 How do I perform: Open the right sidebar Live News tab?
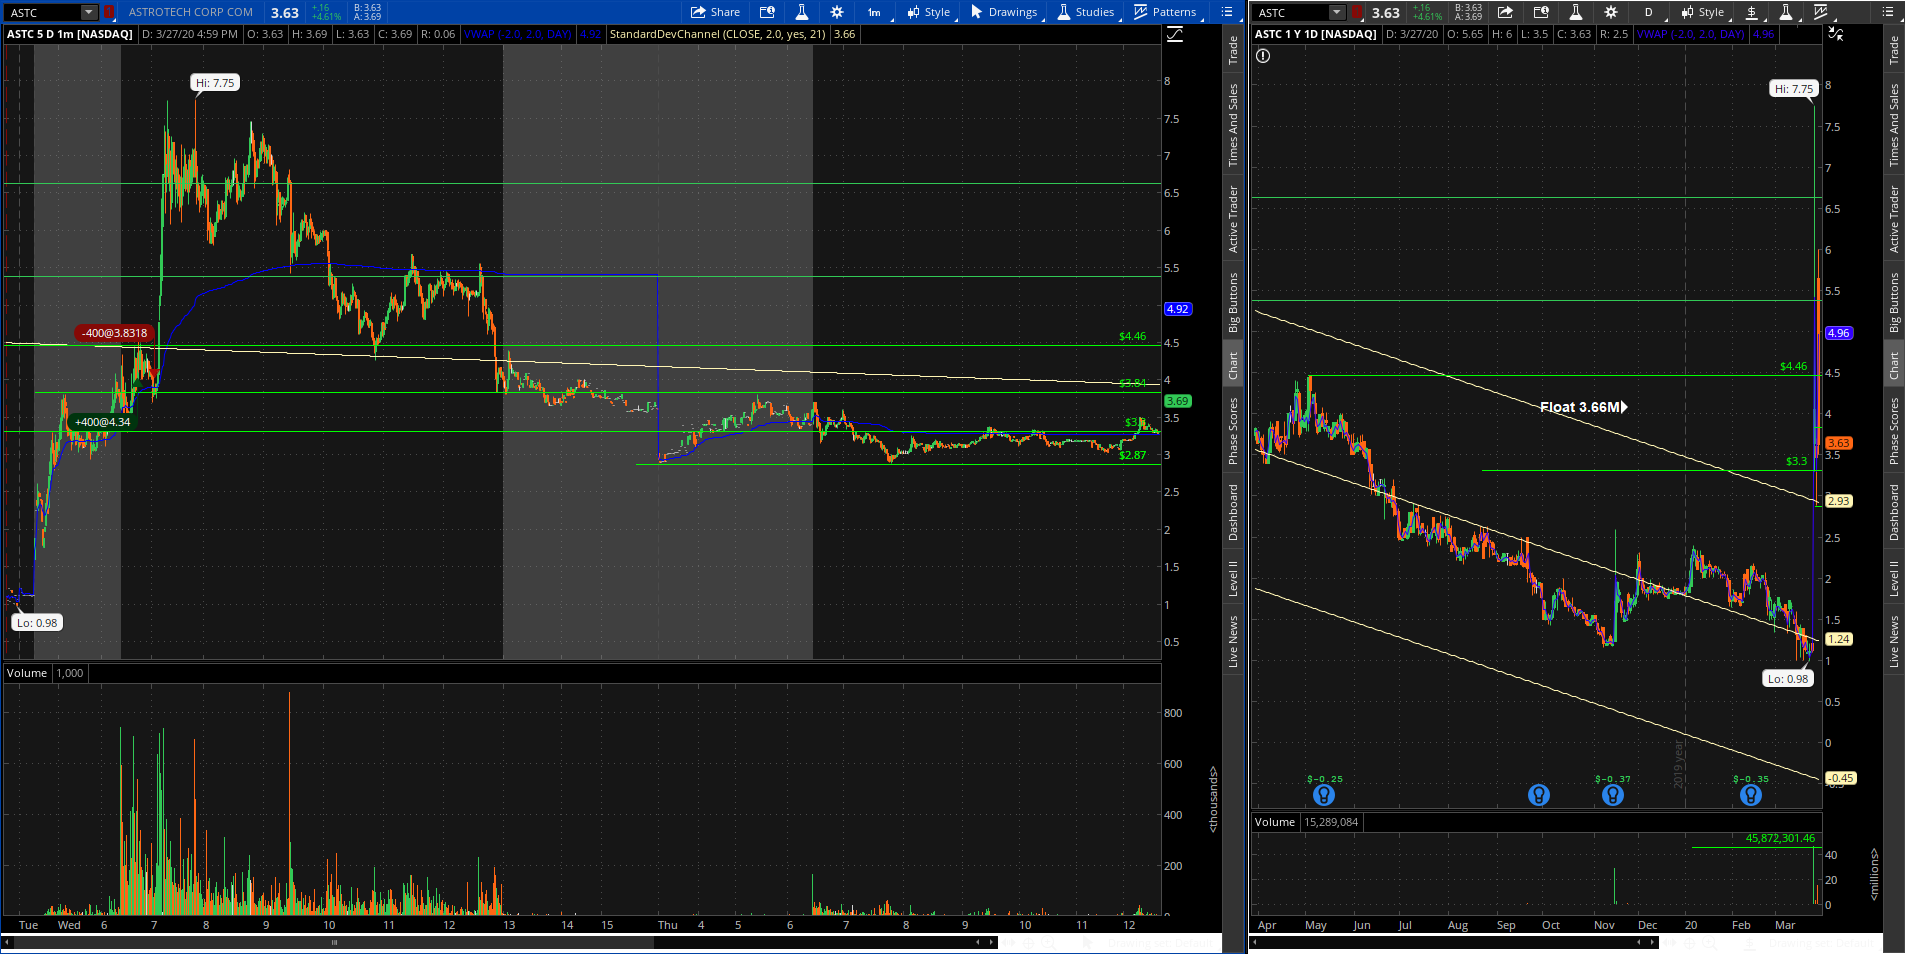tap(1894, 642)
